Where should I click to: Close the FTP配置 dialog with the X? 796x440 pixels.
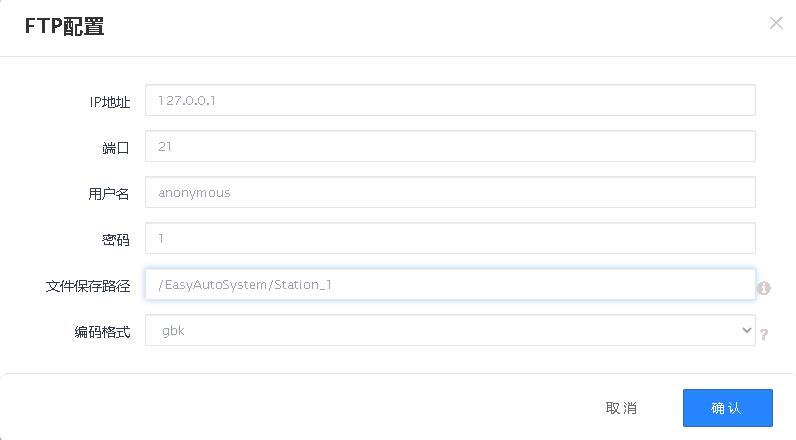[x=776, y=23]
